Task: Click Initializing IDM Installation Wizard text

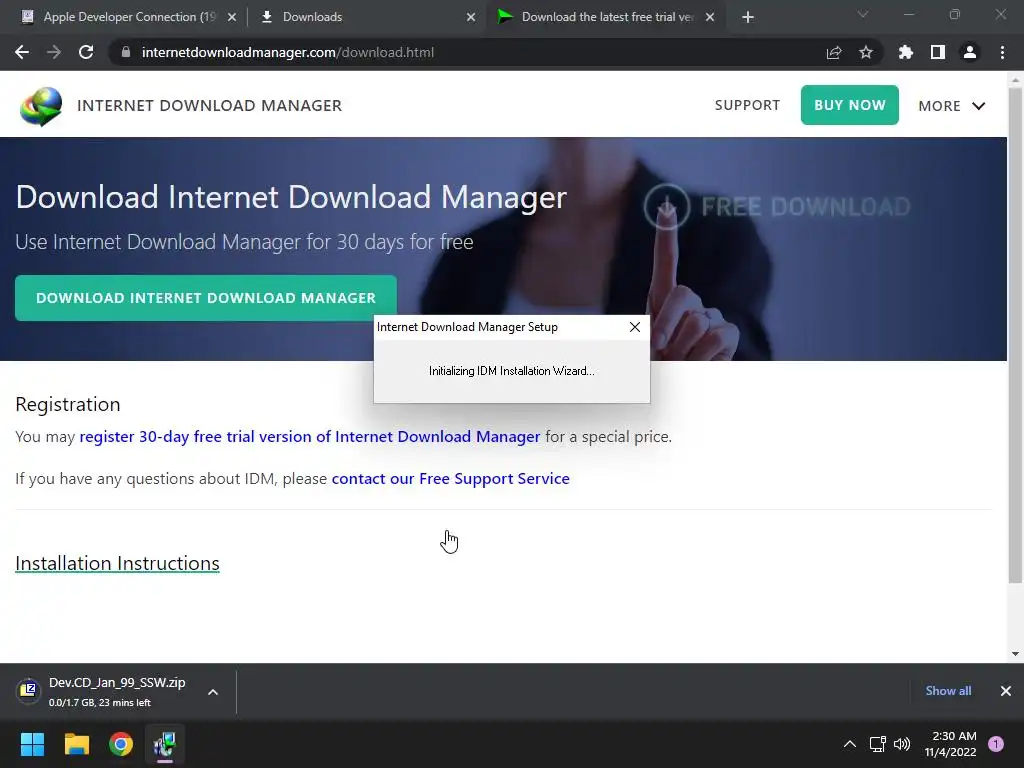Action: (512, 371)
